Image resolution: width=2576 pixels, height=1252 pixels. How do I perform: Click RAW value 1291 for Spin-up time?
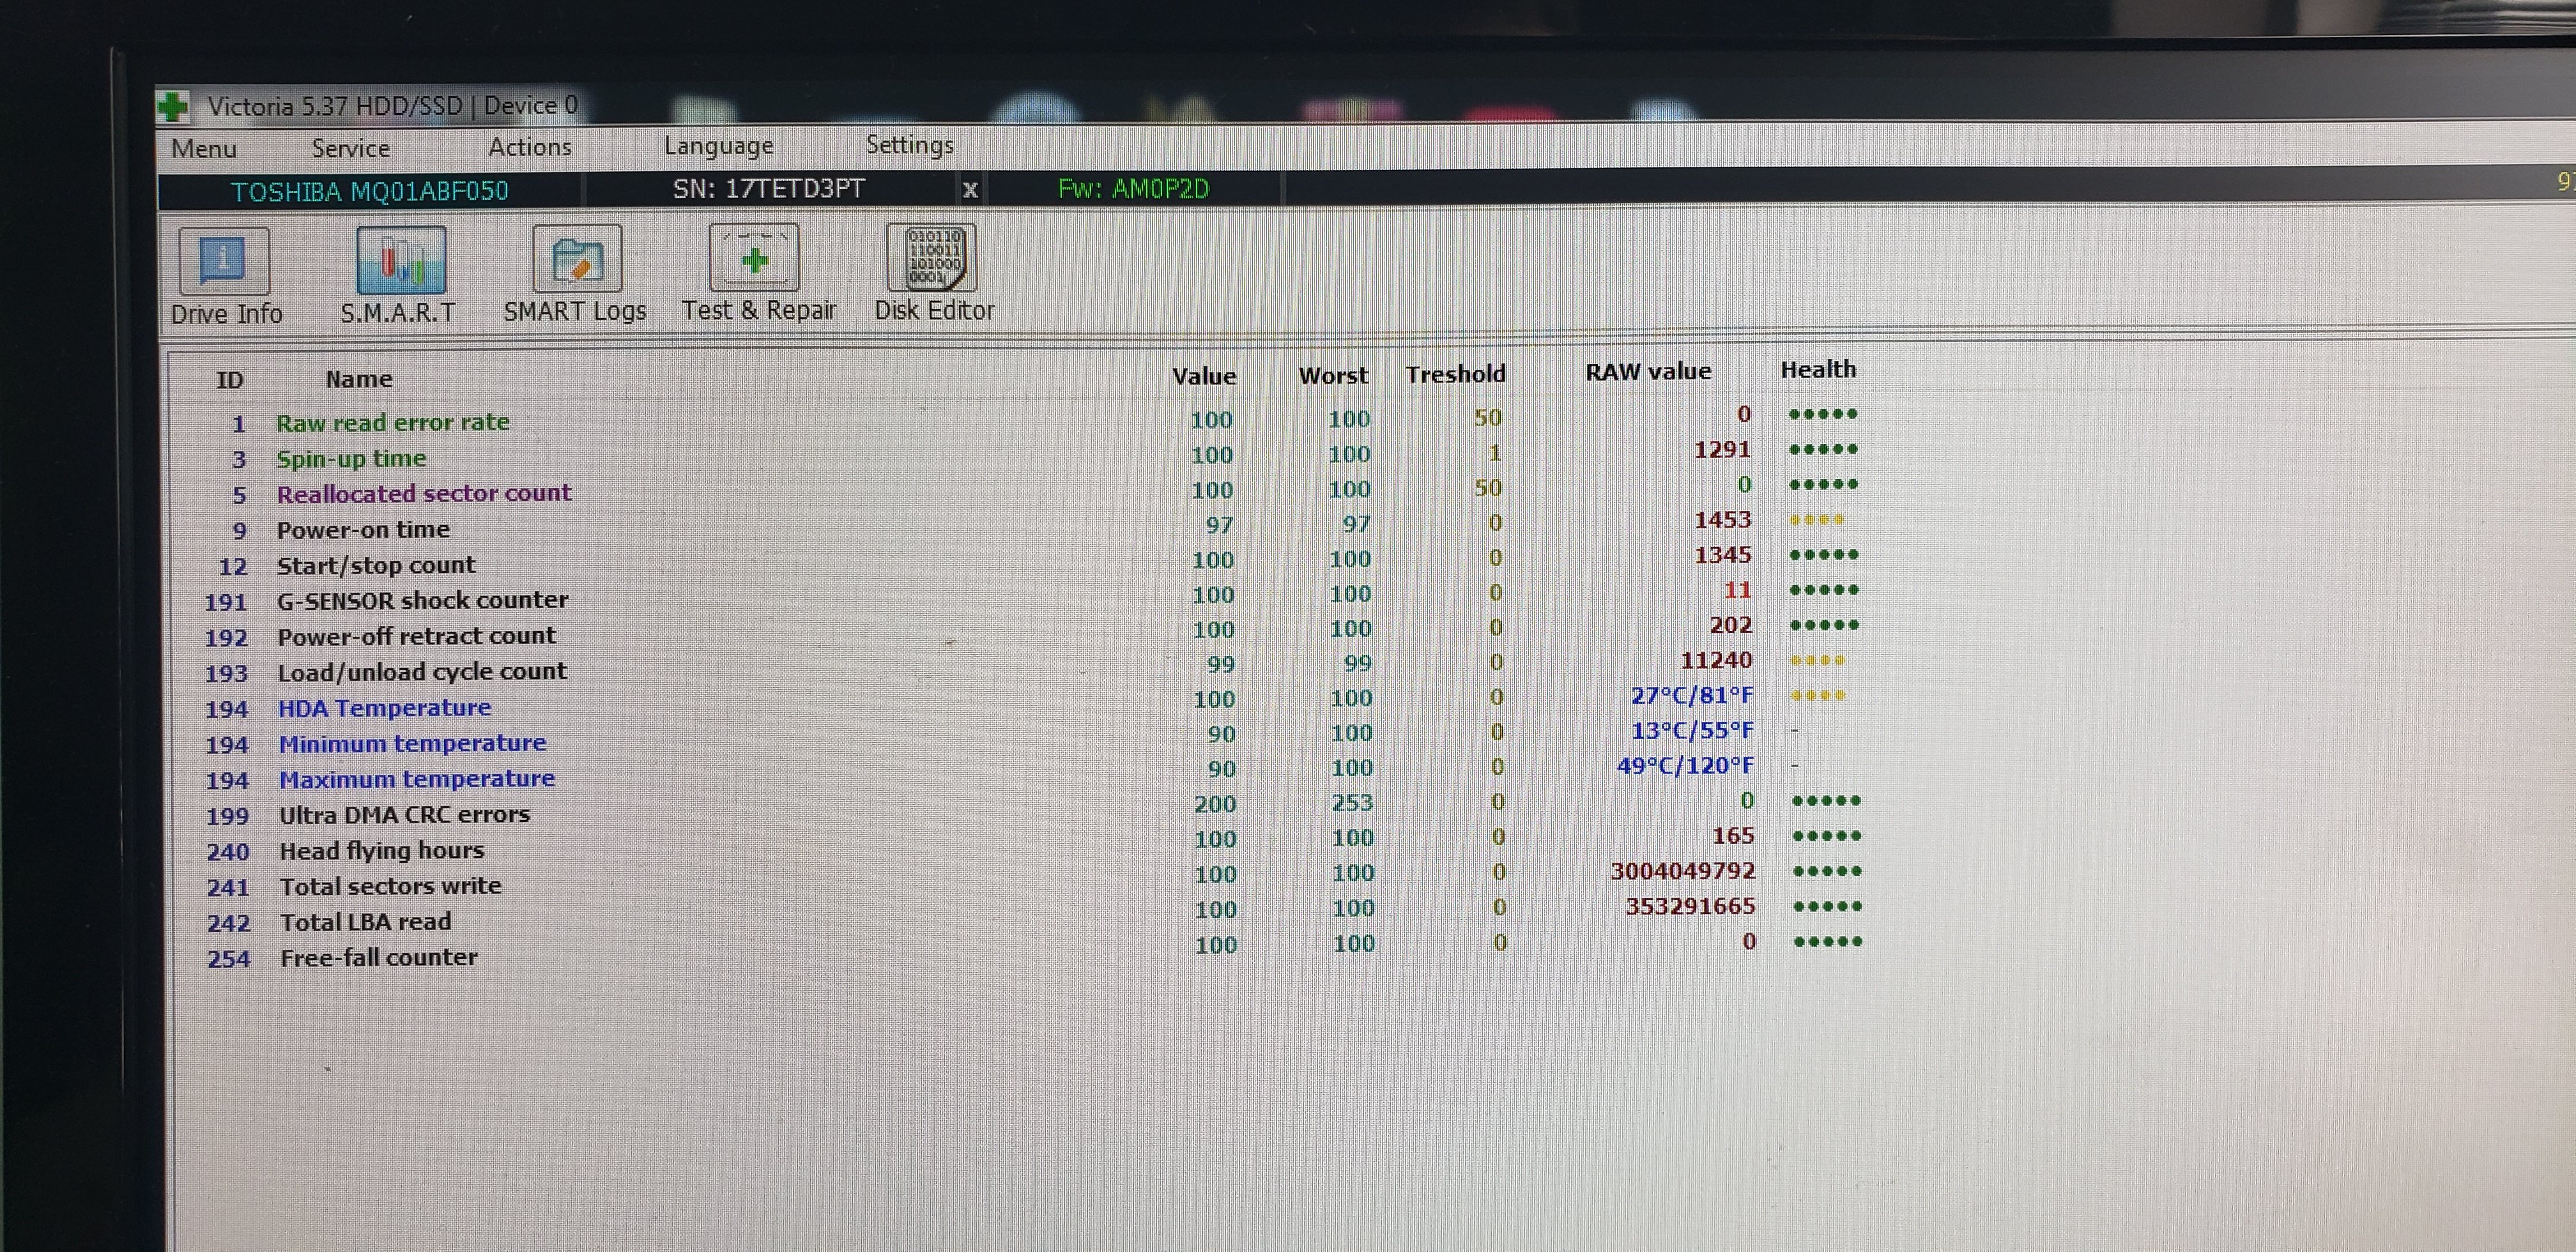[1722, 450]
